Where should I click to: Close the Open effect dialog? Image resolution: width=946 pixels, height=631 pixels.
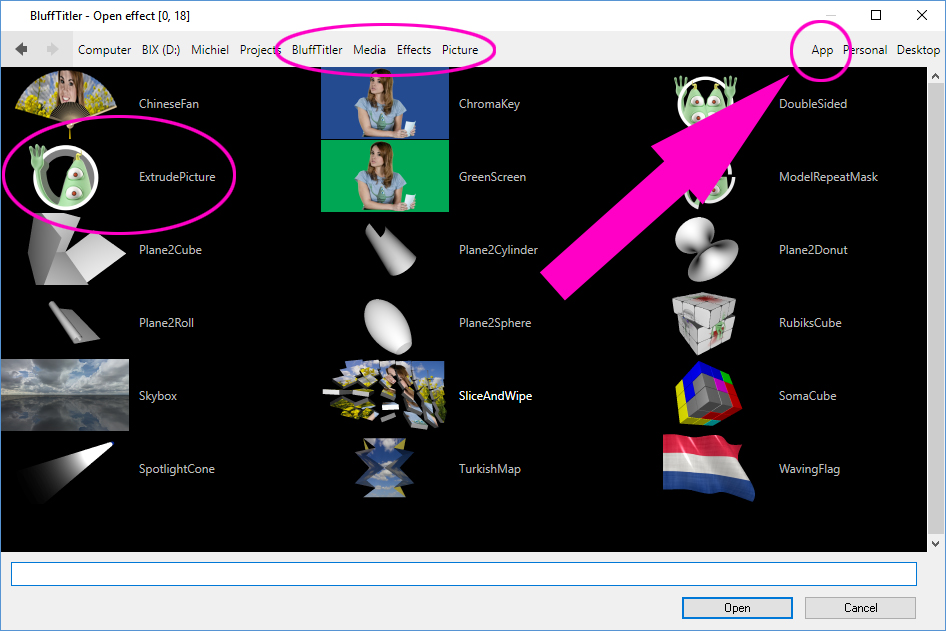pos(922,15)
